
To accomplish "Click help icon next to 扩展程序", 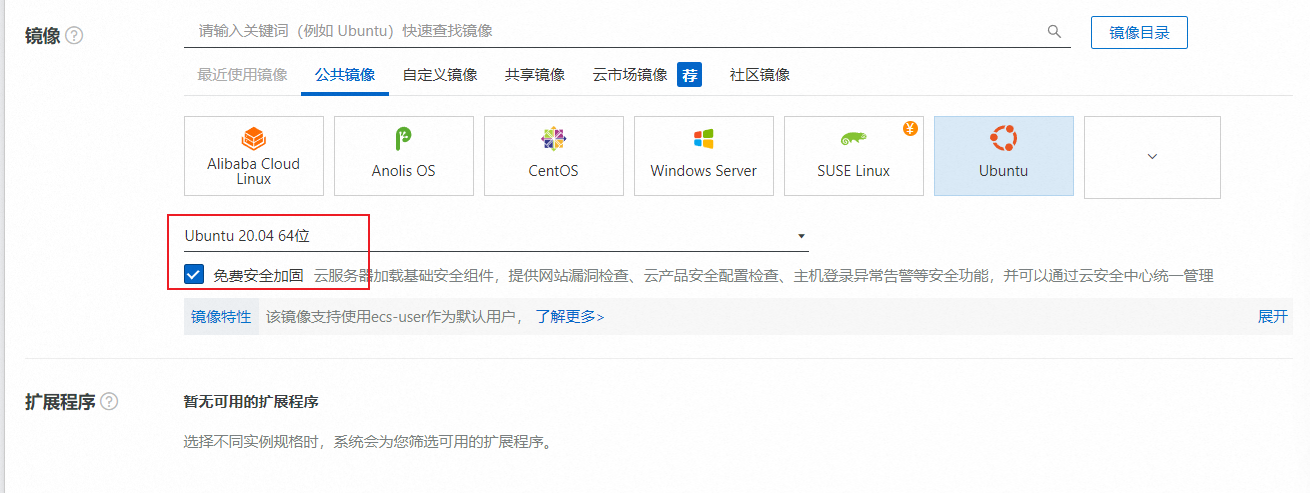I will pos(109,401).
